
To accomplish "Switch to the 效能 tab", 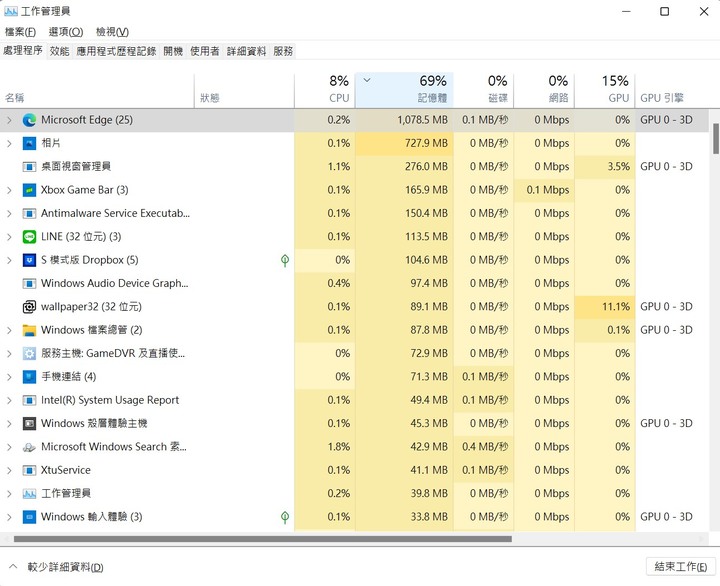I will tap(60, 51).
